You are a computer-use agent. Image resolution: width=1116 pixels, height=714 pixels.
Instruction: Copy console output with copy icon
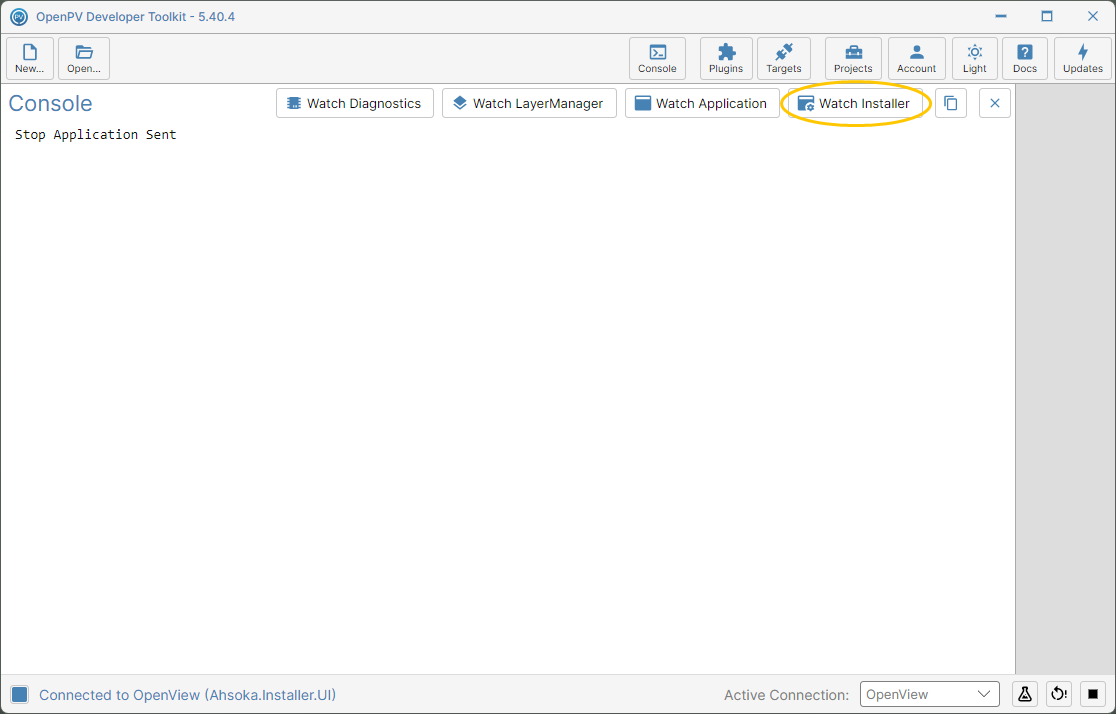coord(950,103)
